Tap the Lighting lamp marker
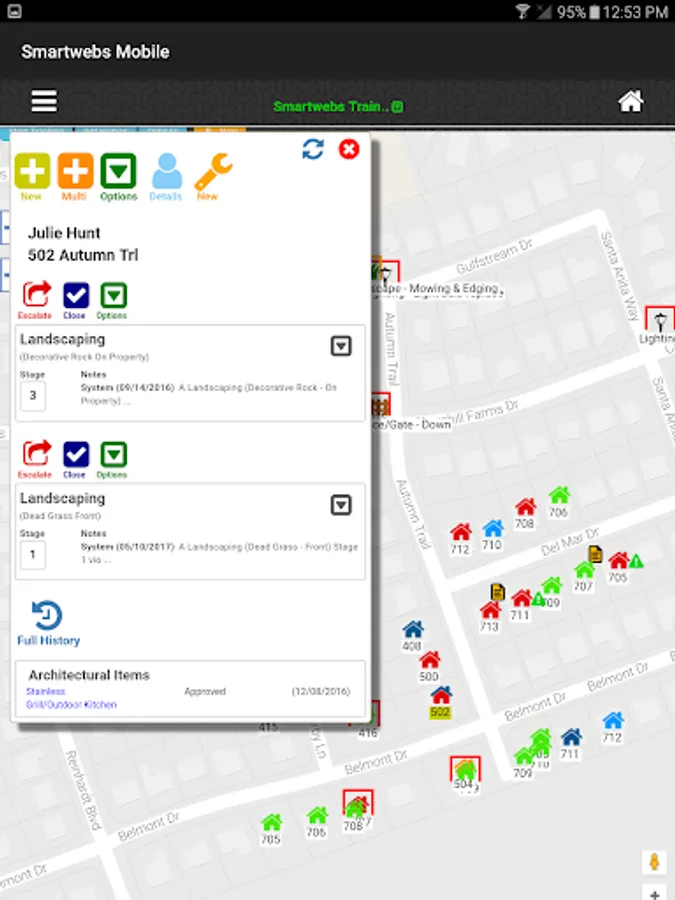 pyautogui.click(x=660, y=320)
